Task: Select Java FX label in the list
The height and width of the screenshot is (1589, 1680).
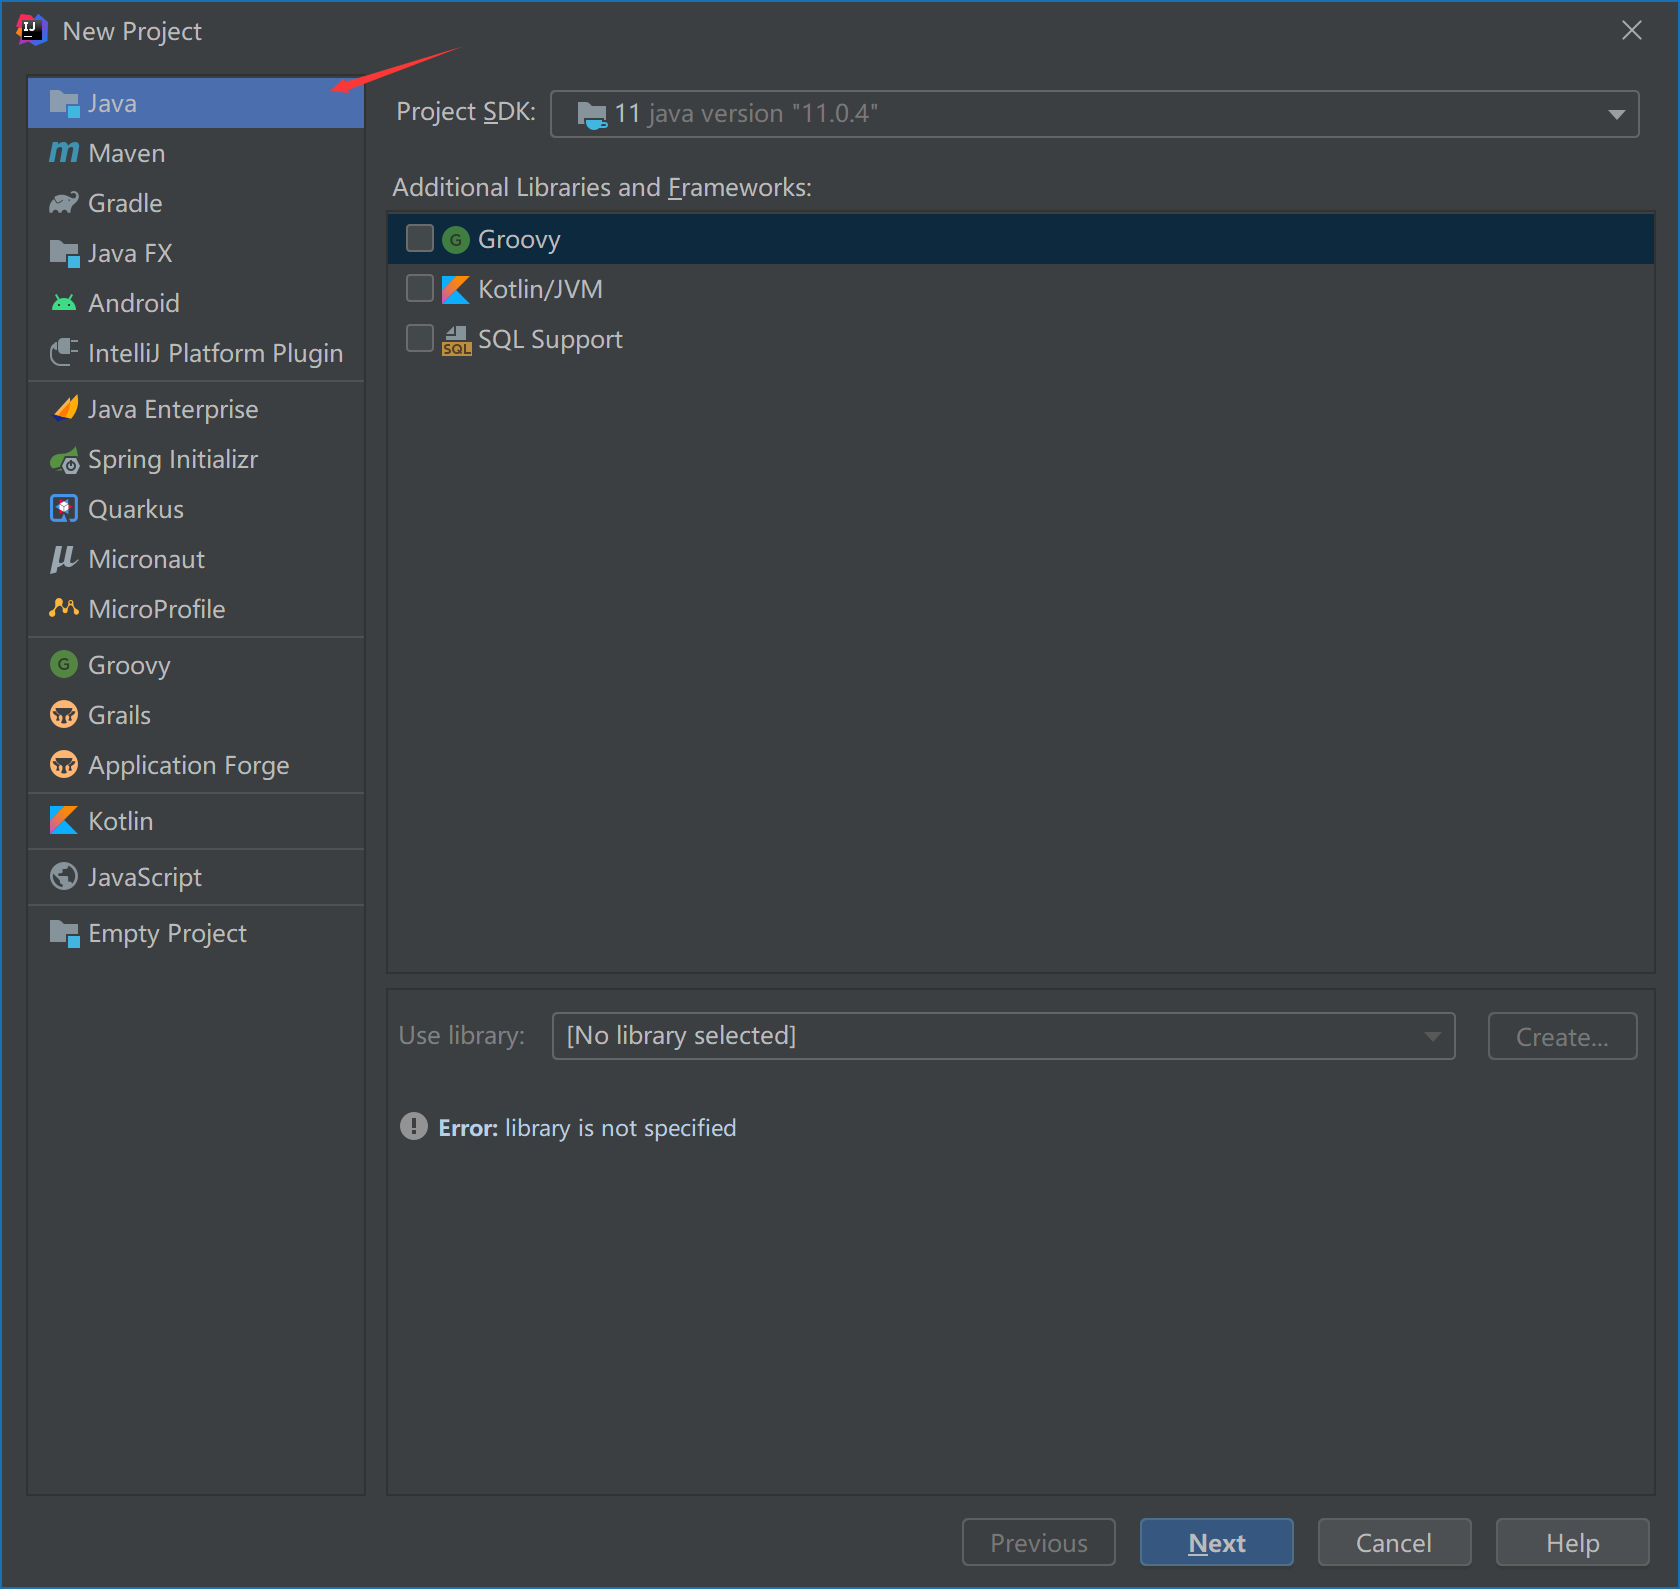Action: 130,253
